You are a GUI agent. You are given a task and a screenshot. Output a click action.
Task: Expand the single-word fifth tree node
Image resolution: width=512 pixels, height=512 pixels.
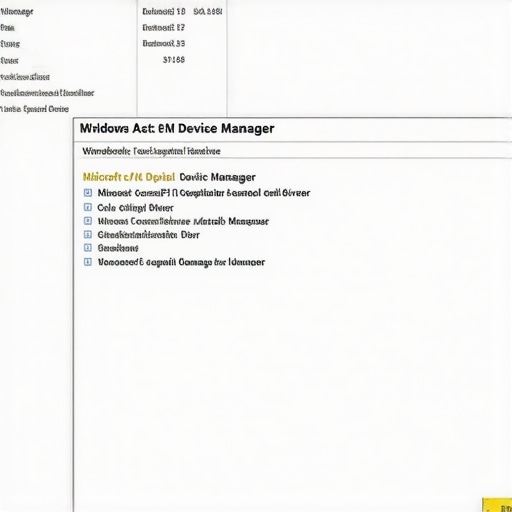point(88,248)
